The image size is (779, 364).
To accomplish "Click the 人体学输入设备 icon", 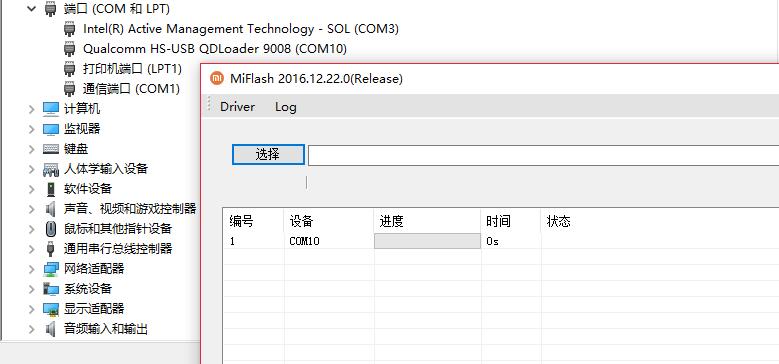I will click(51, 169).
